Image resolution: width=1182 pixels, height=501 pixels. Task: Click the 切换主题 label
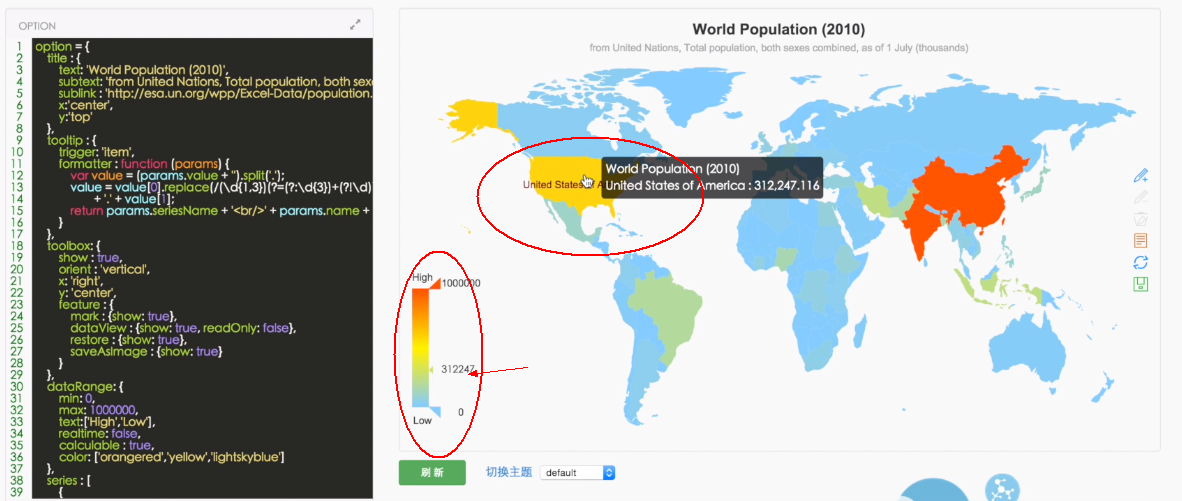click(509, 472)
